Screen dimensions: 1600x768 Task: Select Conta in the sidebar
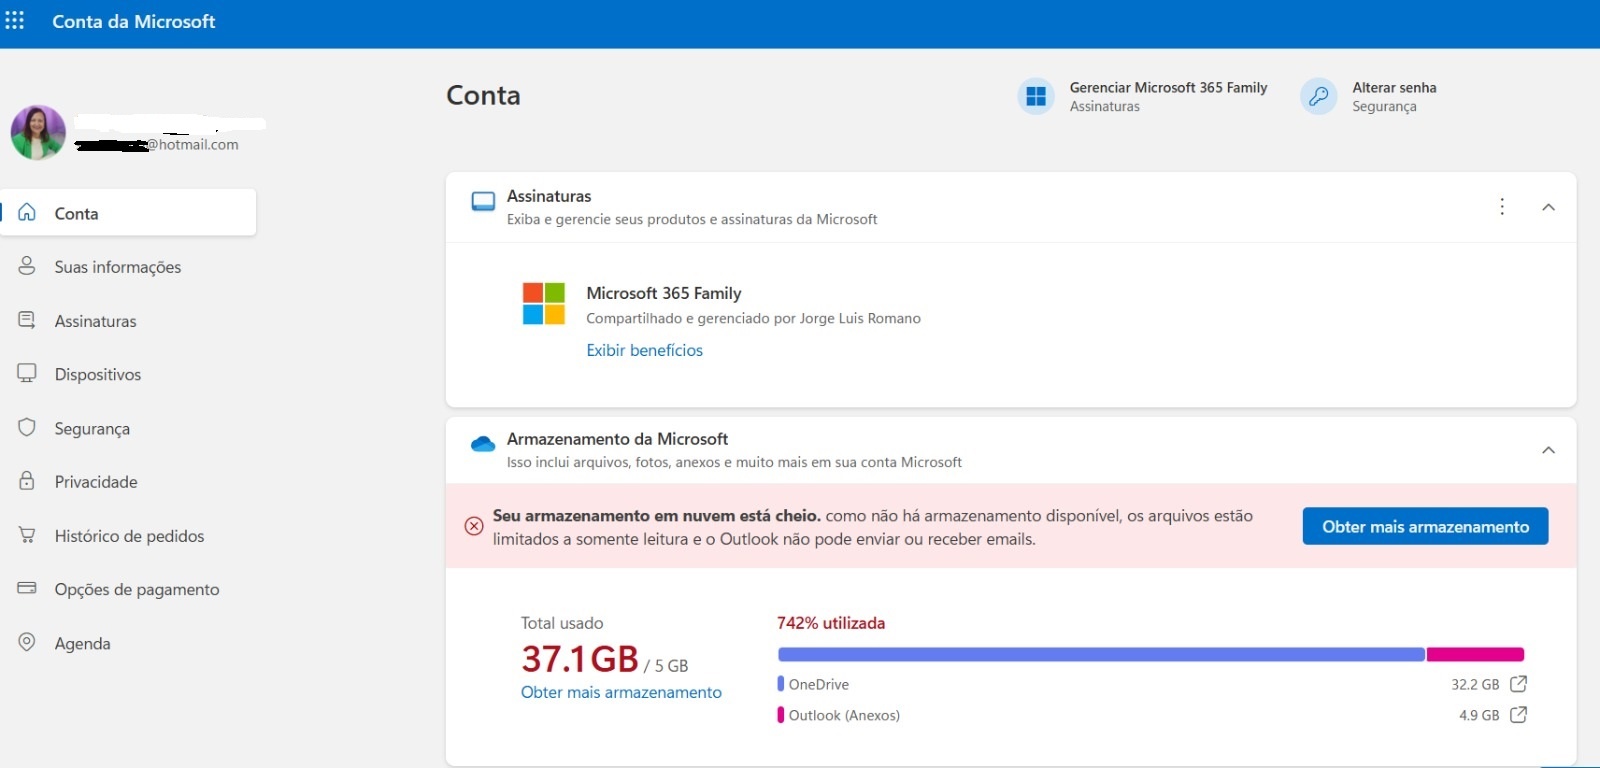128,212
